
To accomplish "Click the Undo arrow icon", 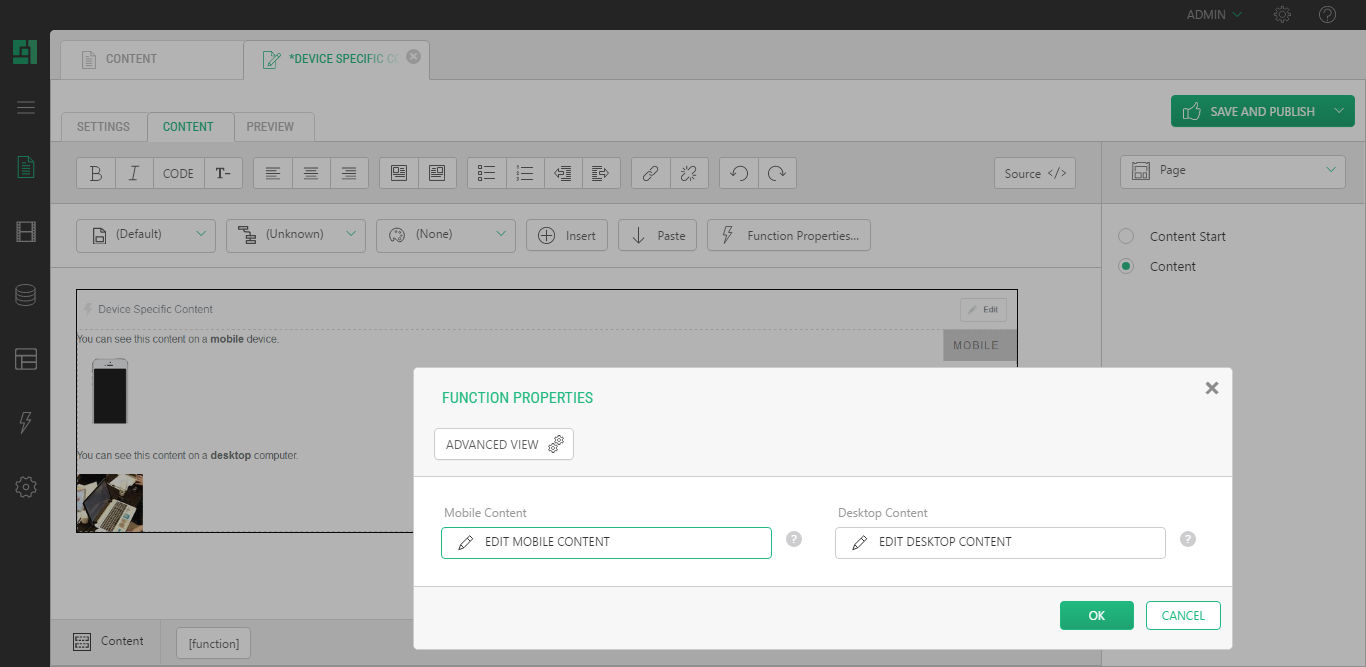I will click(739, 173).
